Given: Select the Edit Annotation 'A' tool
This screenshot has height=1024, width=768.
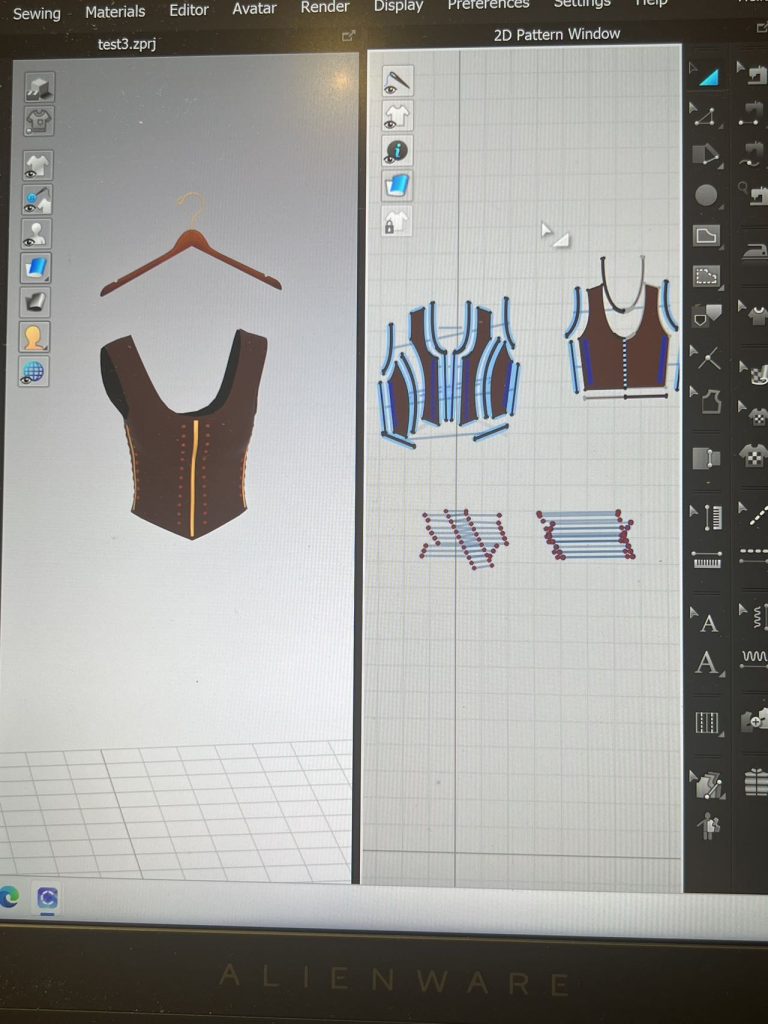Looking at the screenshot, I should 708,662.
